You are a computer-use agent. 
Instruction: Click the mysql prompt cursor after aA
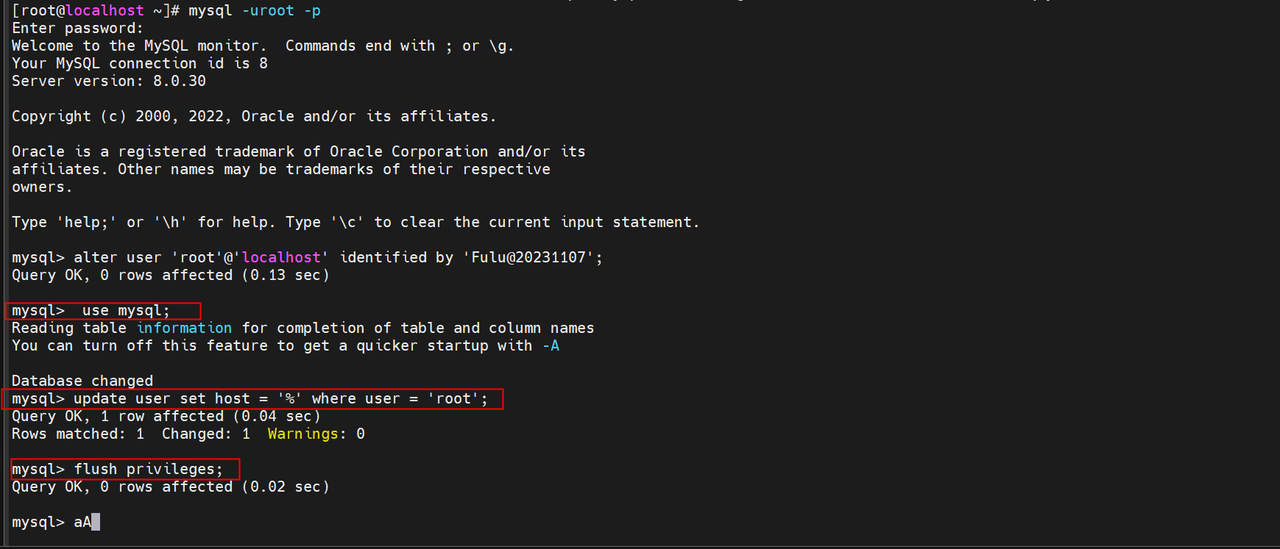tap(95, 522)
